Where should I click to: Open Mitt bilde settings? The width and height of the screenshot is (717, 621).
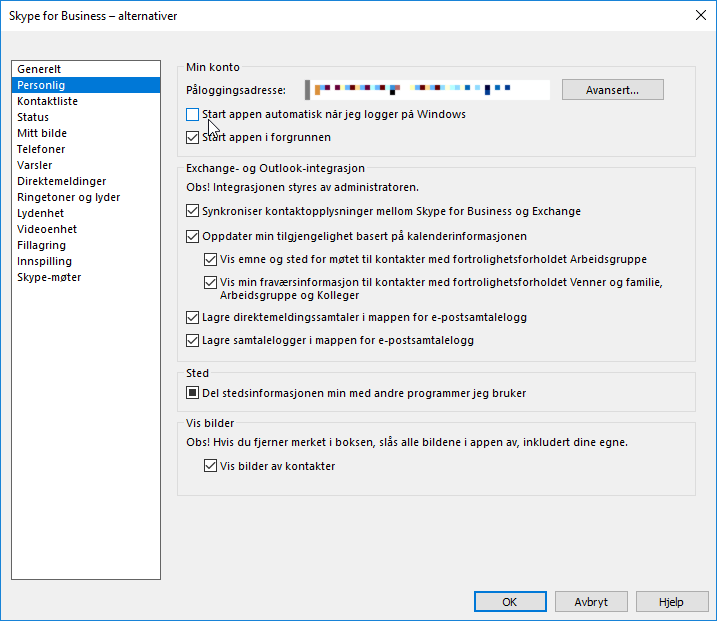(x=86, y=133)
